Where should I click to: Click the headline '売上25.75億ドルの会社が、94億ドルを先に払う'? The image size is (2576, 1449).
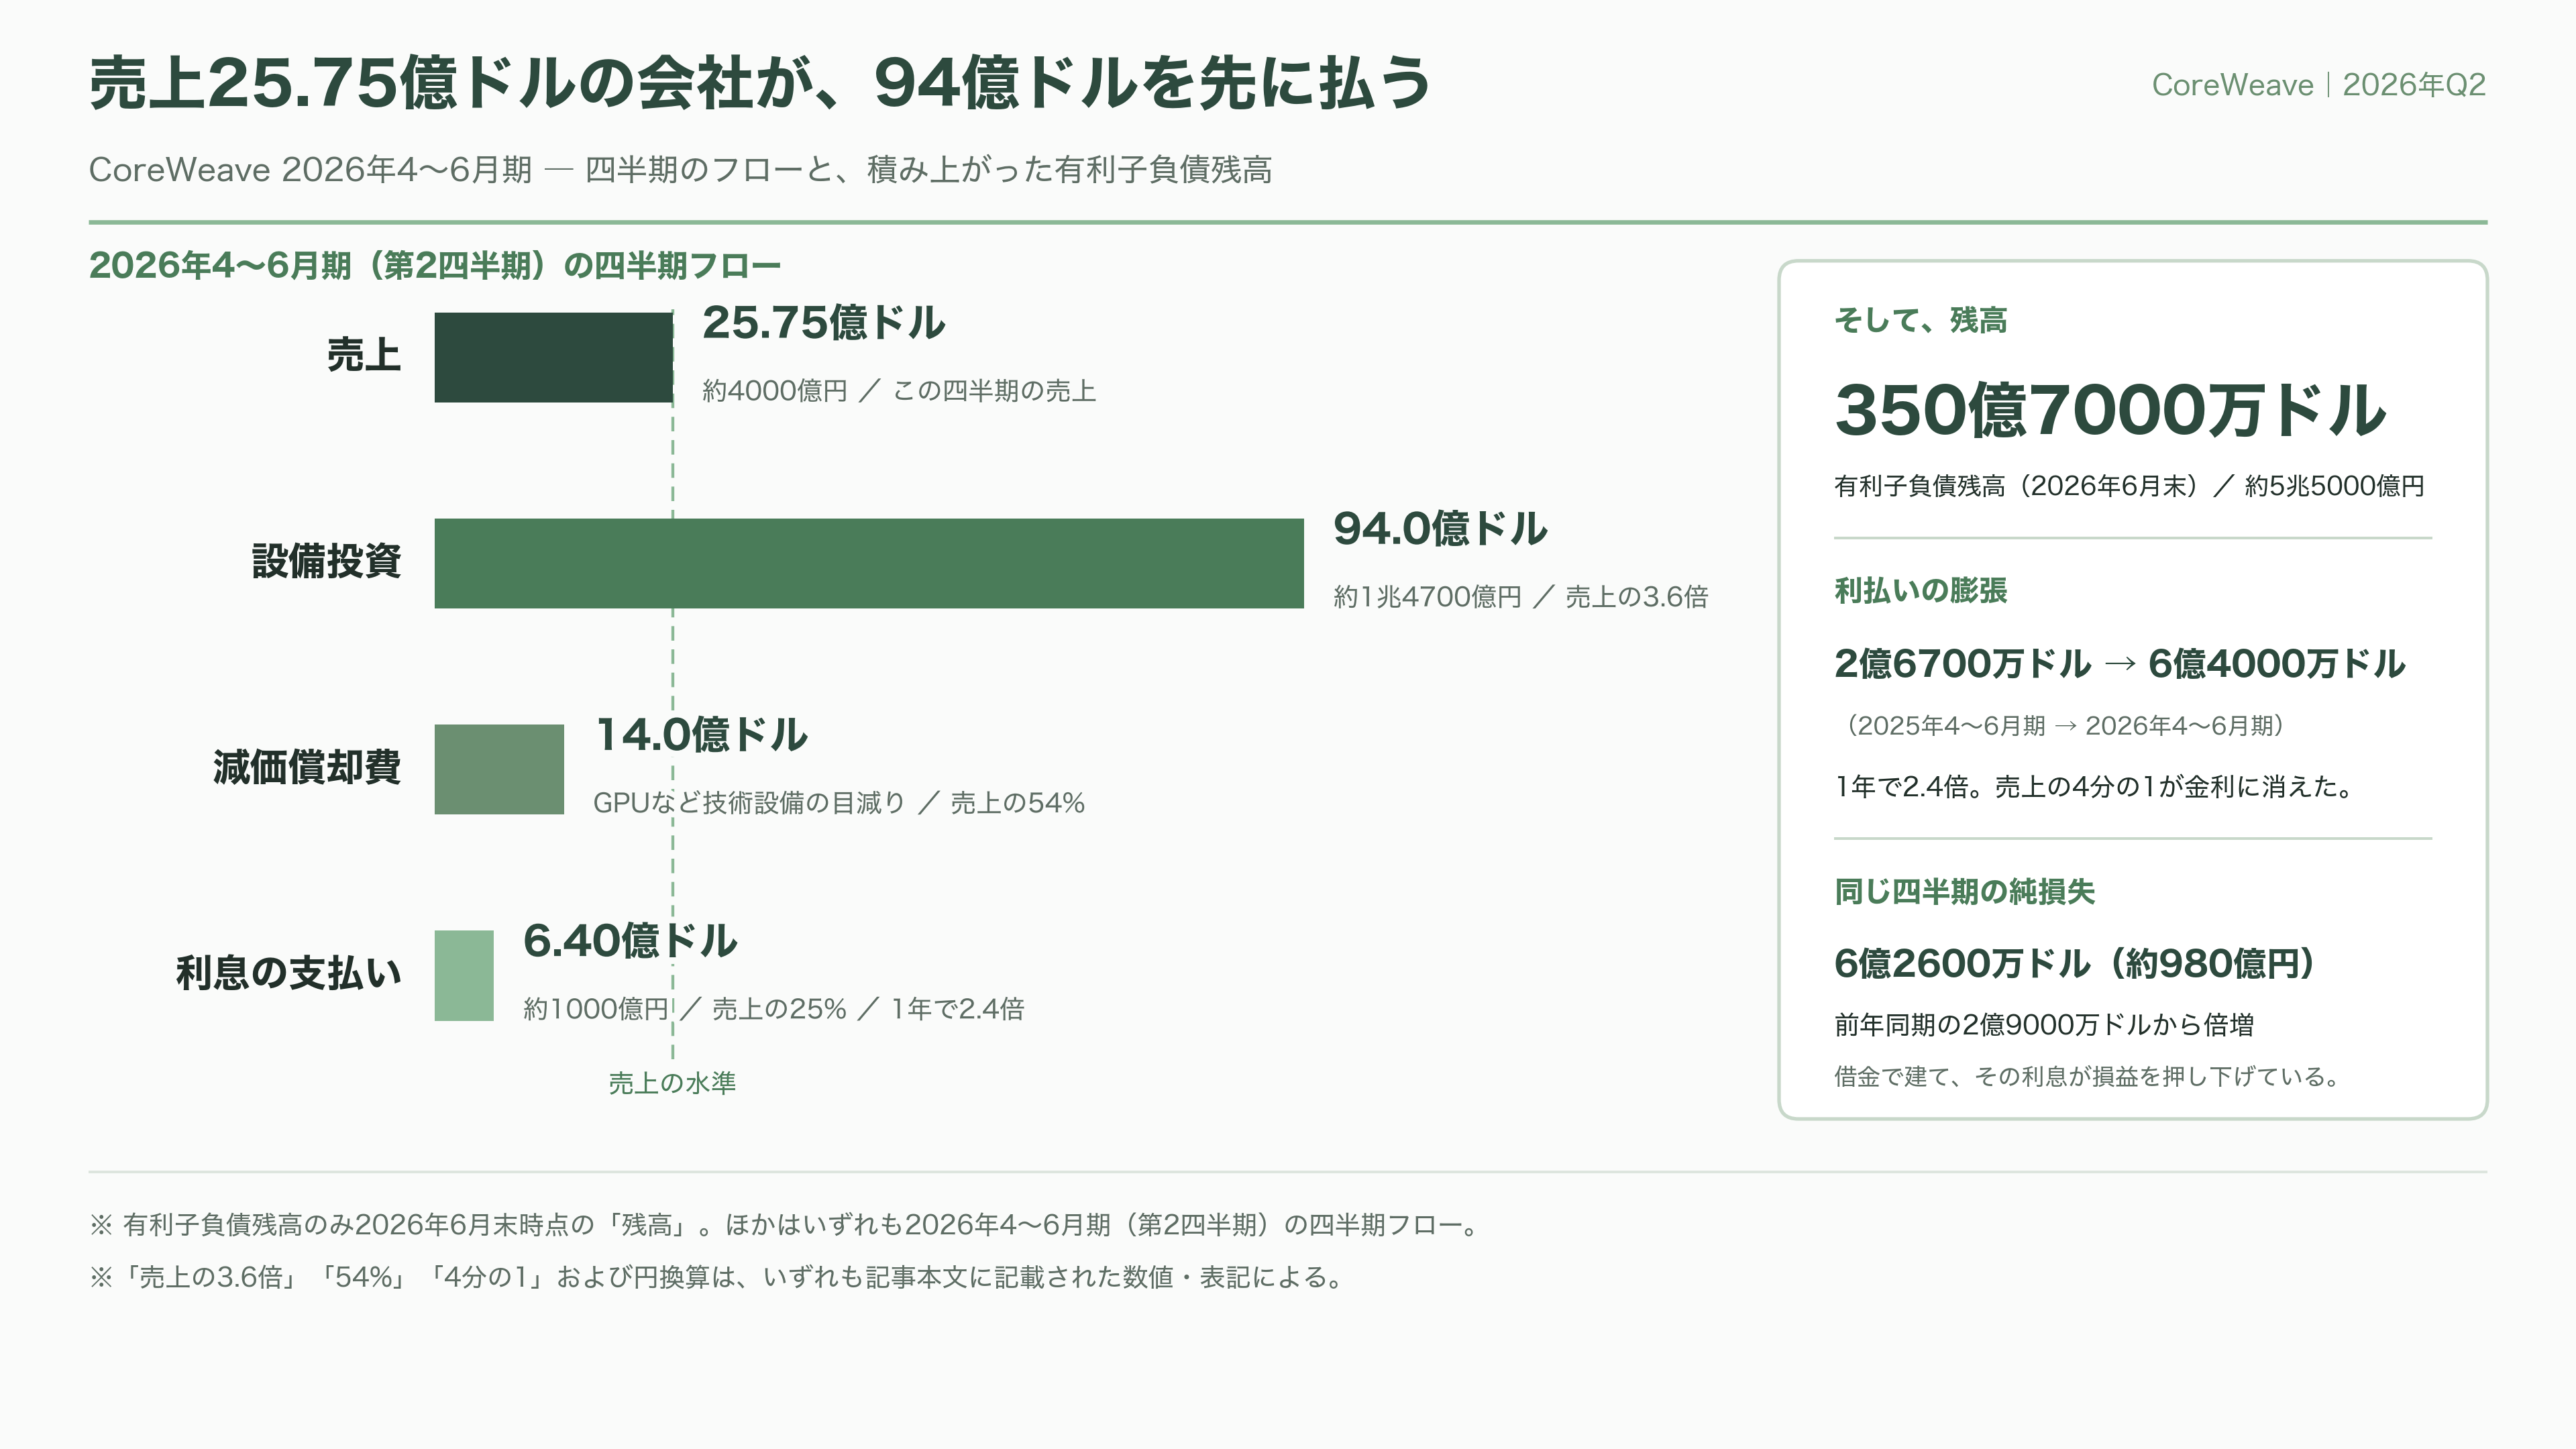(760, 83)
